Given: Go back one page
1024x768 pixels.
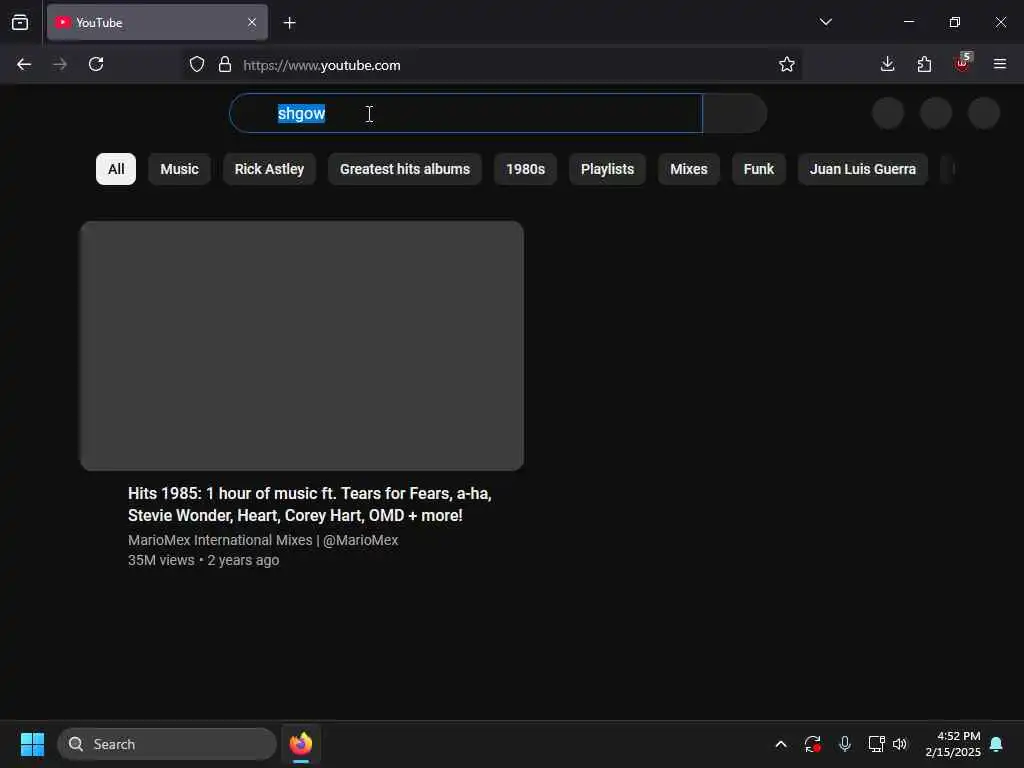Looking at the screenshot, I should (24, 64).
